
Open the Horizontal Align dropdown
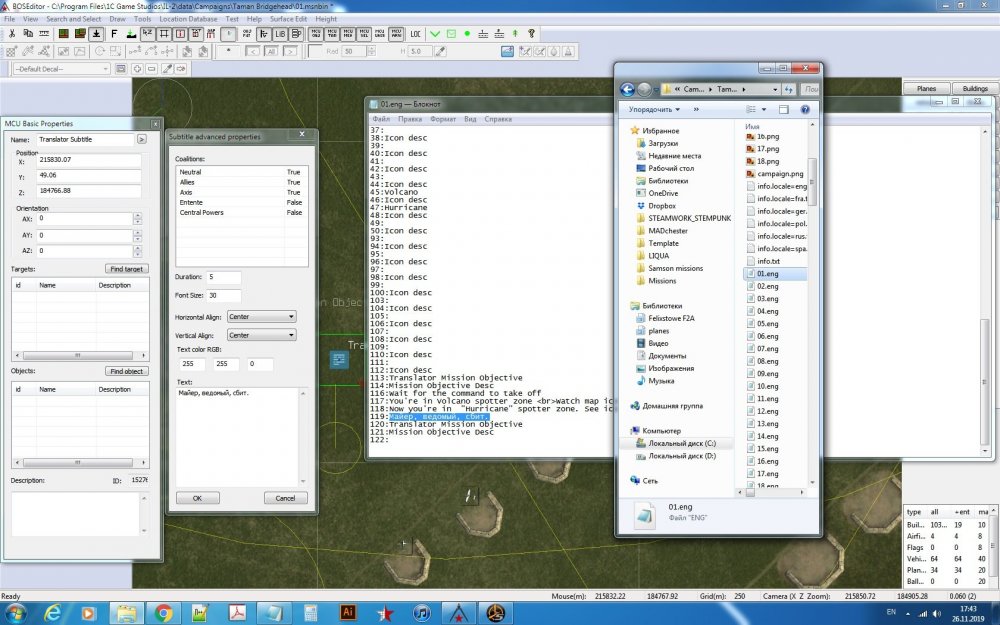point(262,317)
